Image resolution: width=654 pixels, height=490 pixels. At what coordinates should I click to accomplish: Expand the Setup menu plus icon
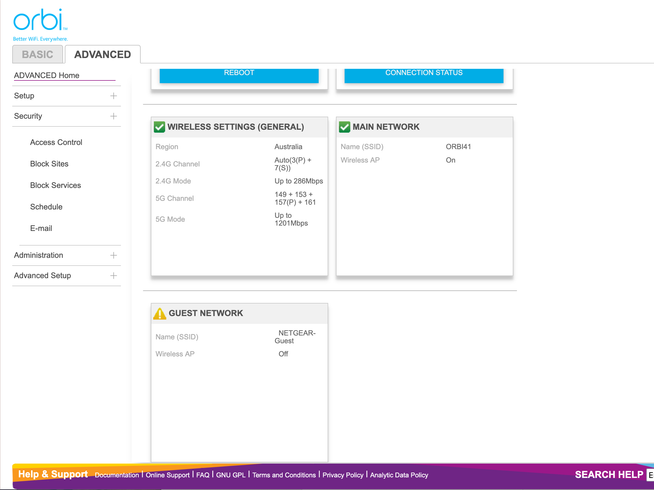[113, 96]
